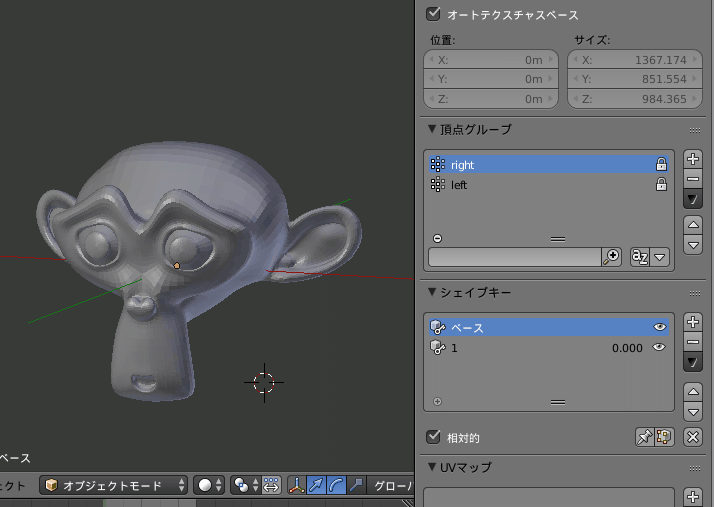Toggle manipulate center points button
Viewport: 714px width, 507px height.
pyautogui.click(x=271, y=486)
